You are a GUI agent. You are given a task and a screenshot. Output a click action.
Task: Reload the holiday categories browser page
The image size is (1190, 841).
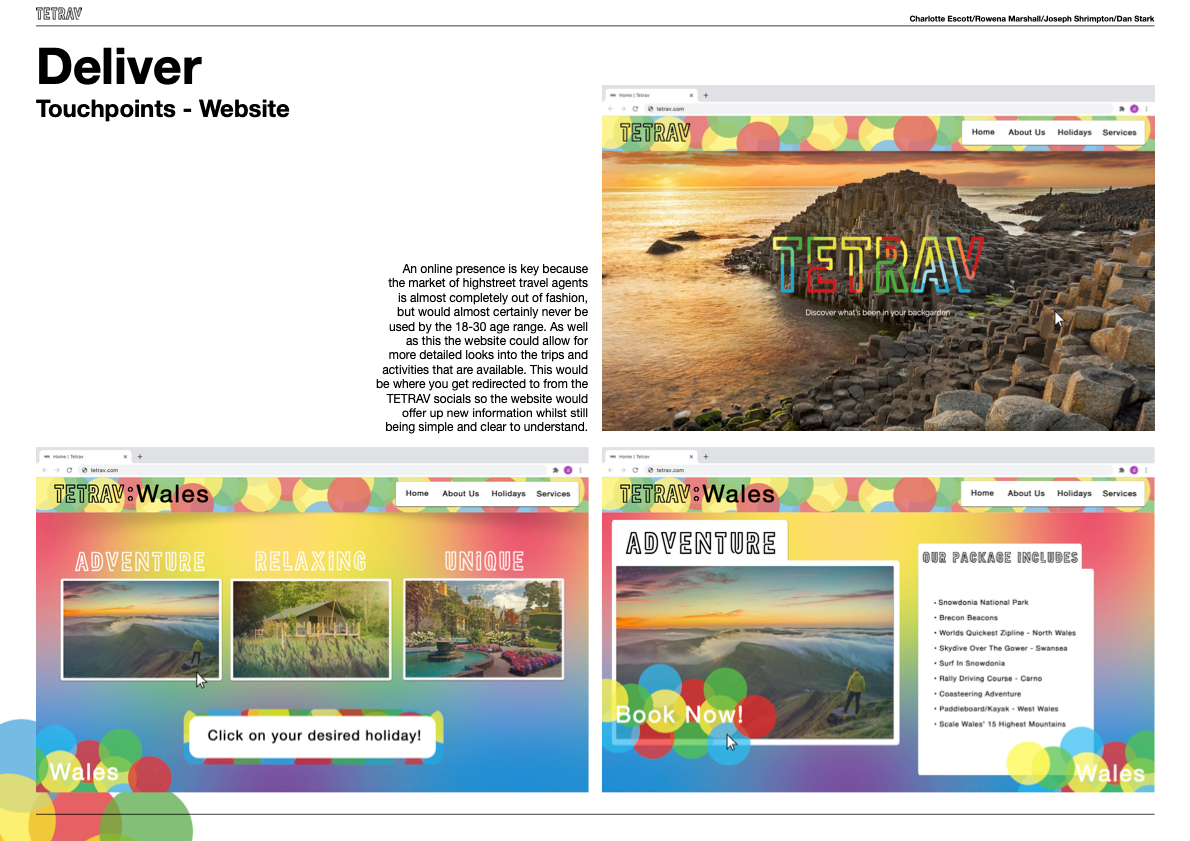pyautogui.click(x=69, y=471)
